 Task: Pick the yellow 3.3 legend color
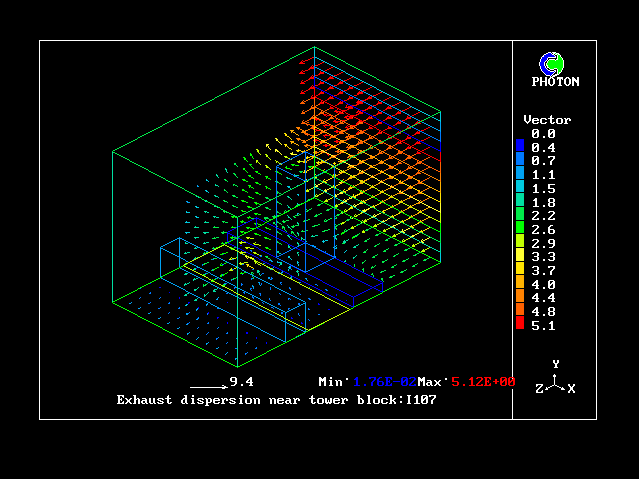[520, 256]
